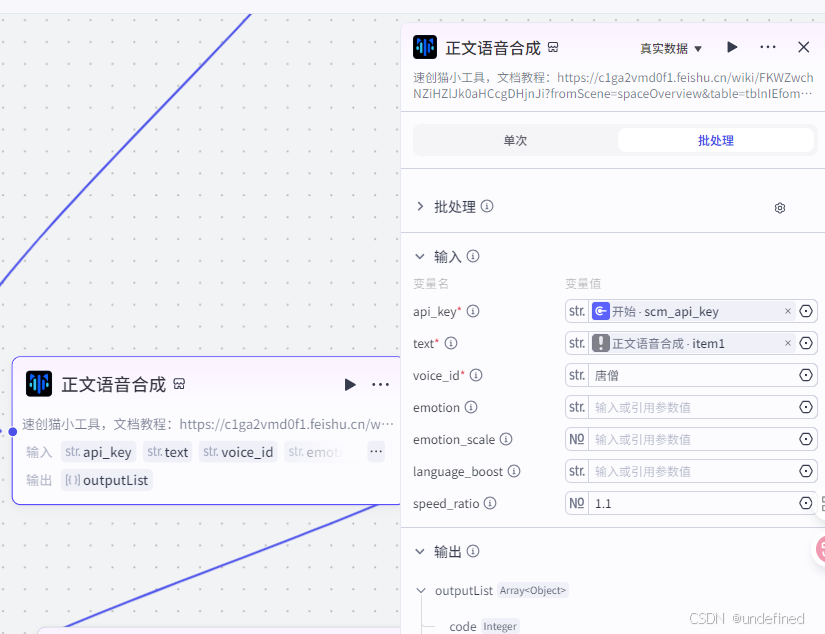
Task: Open the panel's three-dot more options menu
Action: coord(768,47)
